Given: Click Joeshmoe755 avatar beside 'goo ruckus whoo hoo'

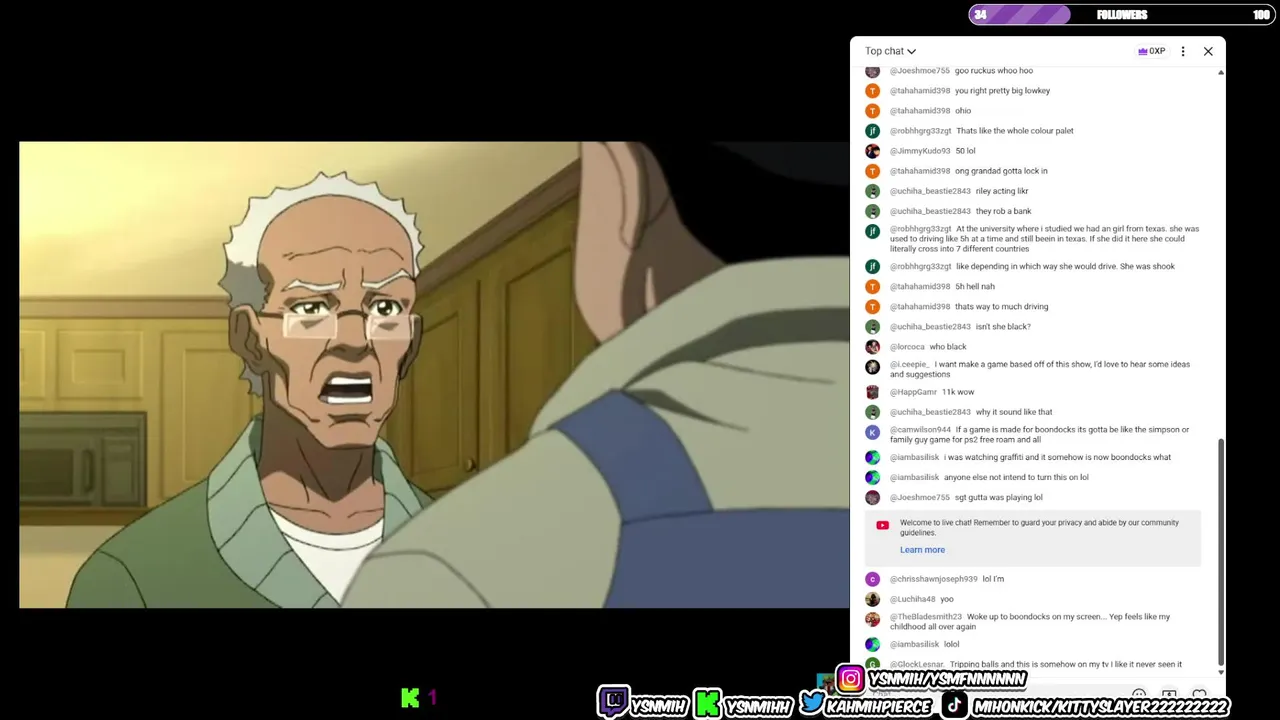Looking at the screenshot, I should (872, 71).
